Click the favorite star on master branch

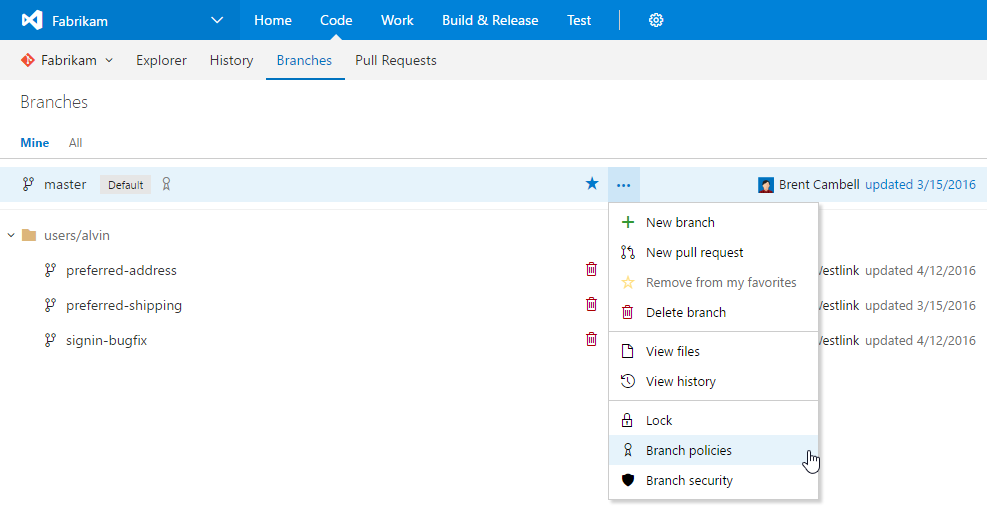coord(592,184)
